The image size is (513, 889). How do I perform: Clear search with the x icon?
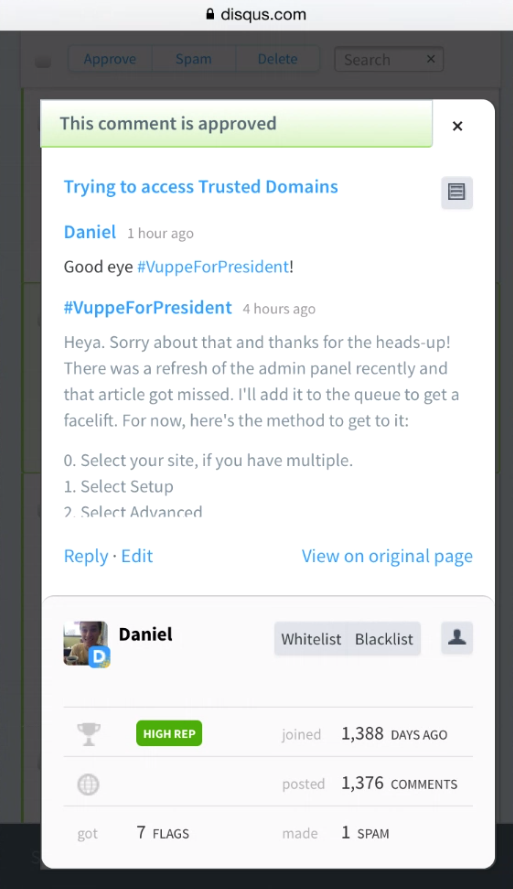[431, 59]
